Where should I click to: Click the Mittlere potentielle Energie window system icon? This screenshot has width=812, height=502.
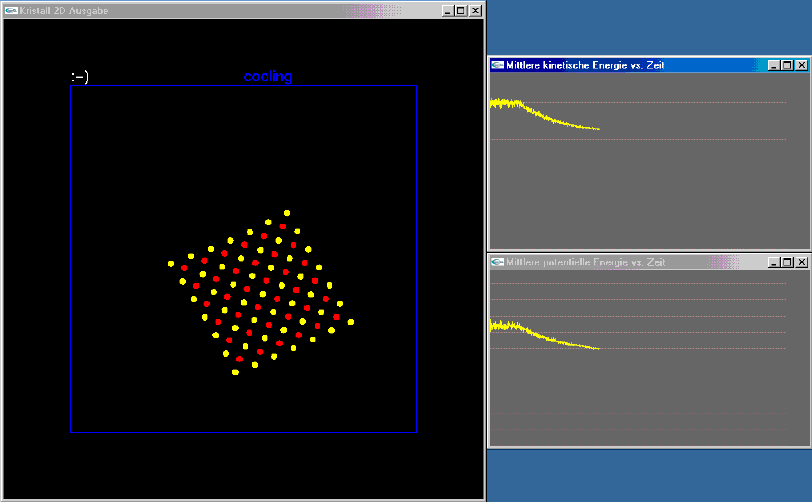pos(498,262)
